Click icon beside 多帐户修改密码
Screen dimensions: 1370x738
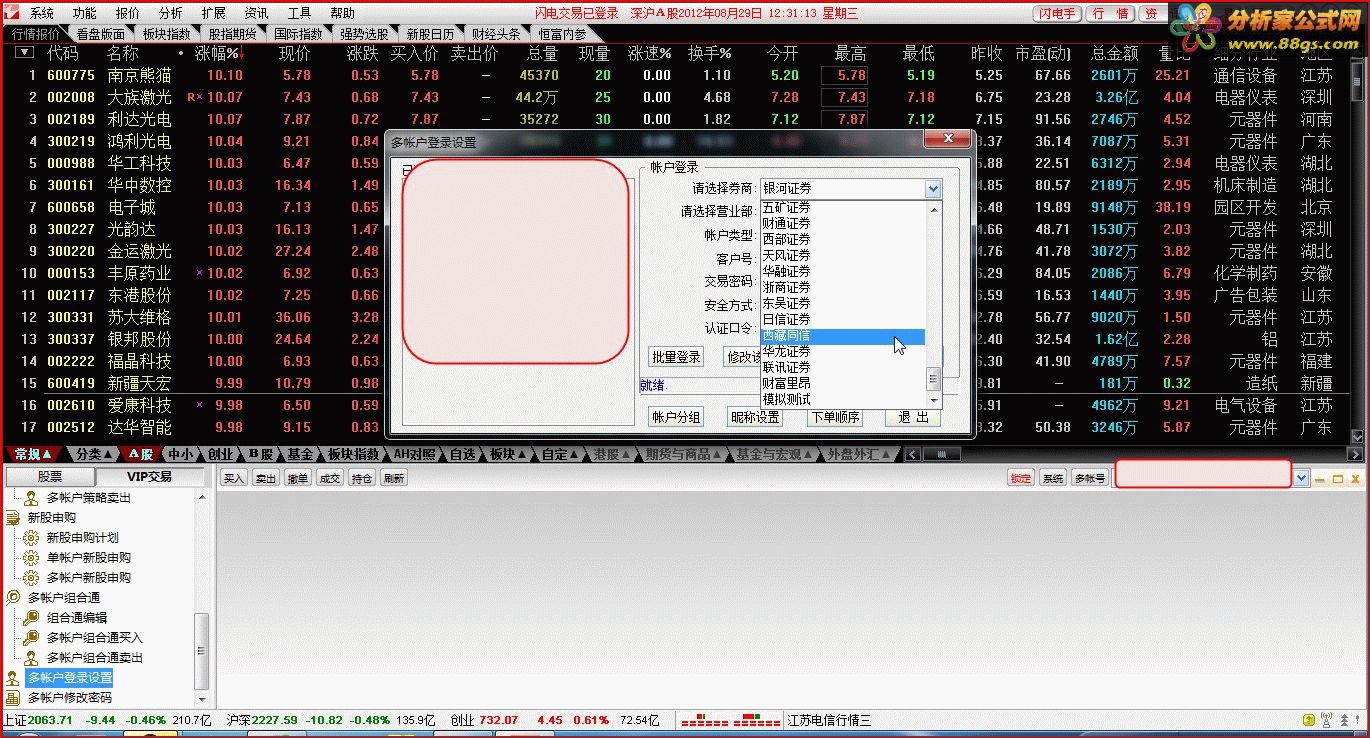click(x=13, y=698)
